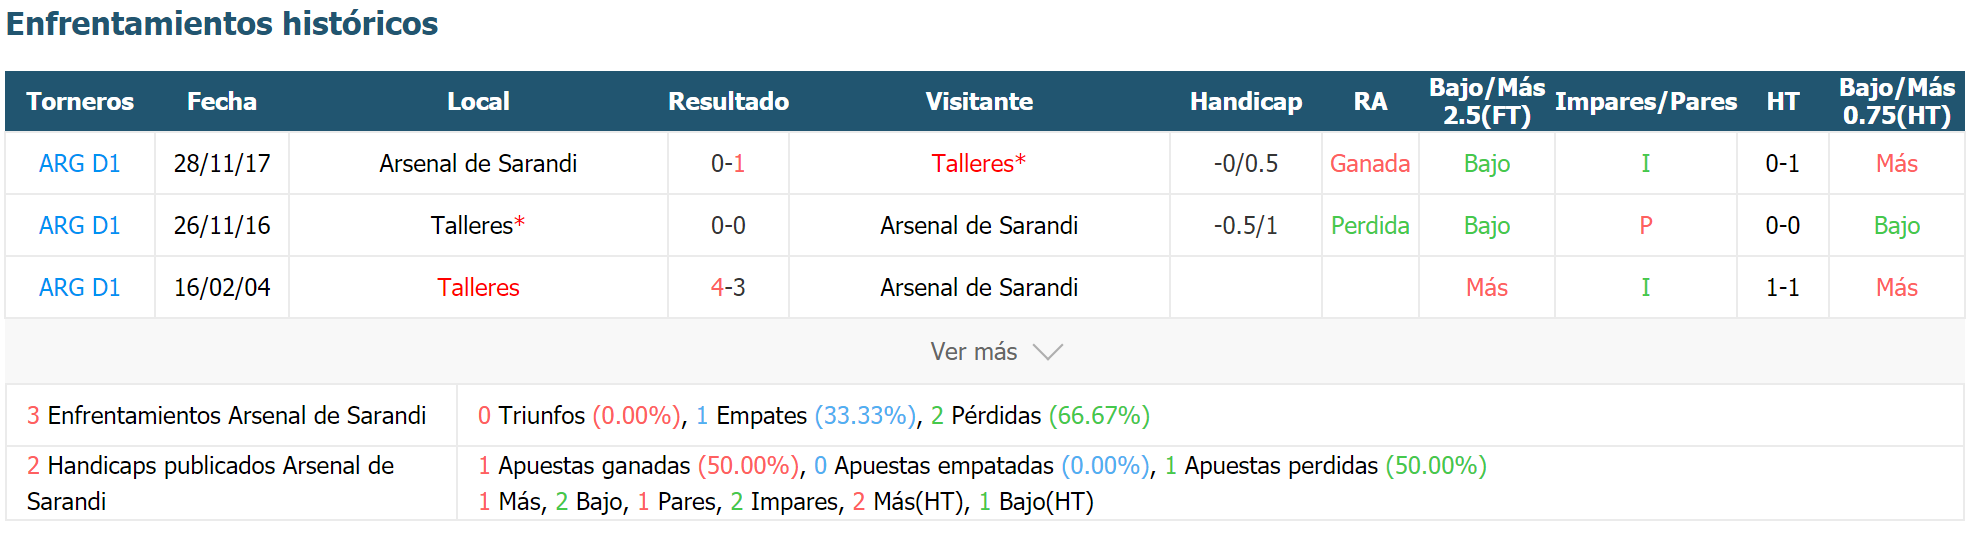The image size is (1977, 537).
Task: Click Arsenal de Sarandi local team, first row
Action: pos(478,163)
